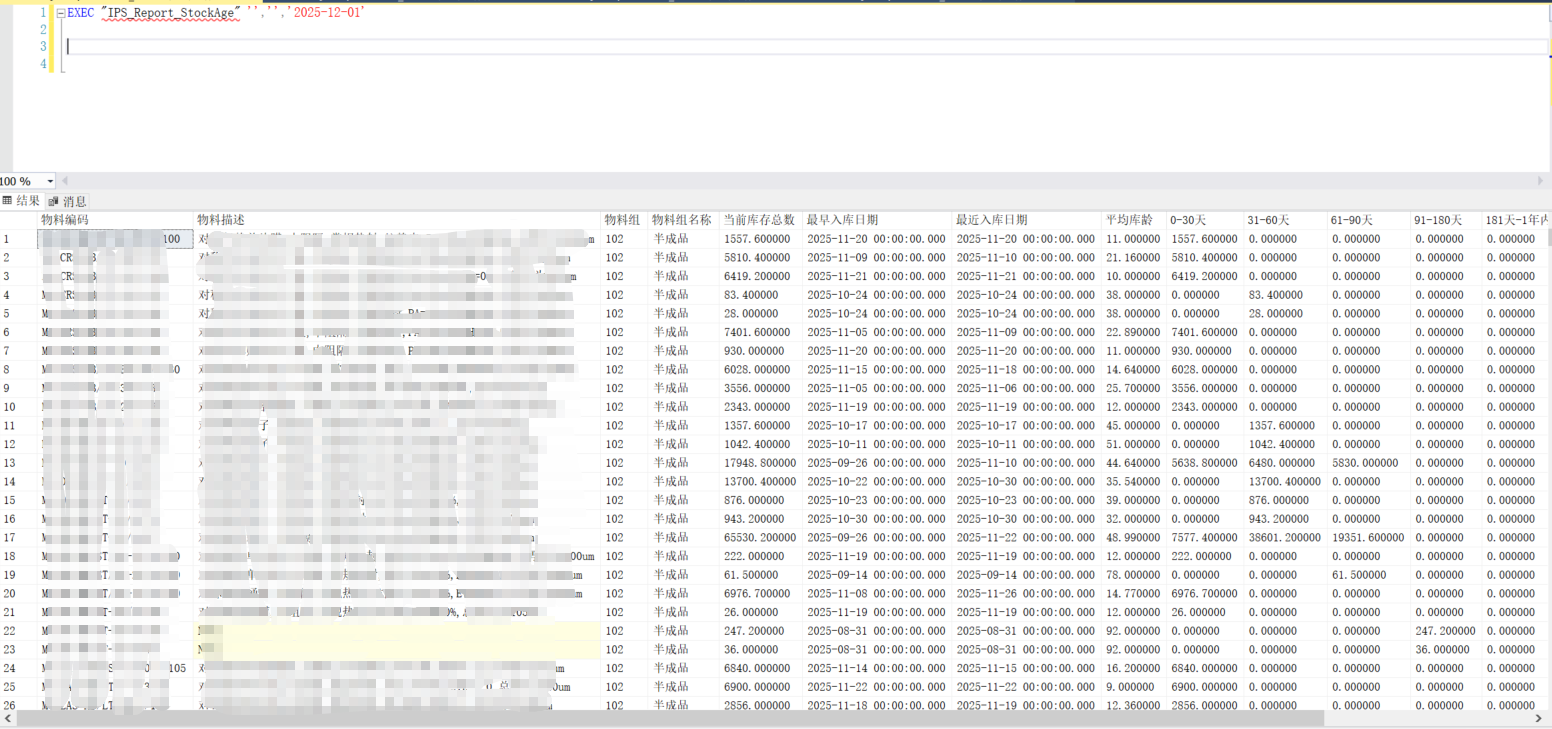Switch to the 消息 messages tab
This screenshot has width=1552, height=729.
click(x=68, y=201)
